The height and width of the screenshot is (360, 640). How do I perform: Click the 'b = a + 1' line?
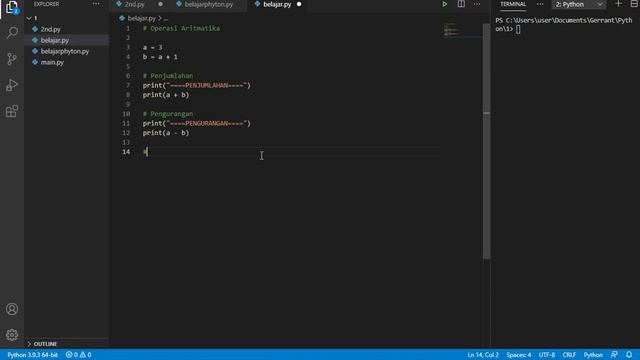click(160, 57)
